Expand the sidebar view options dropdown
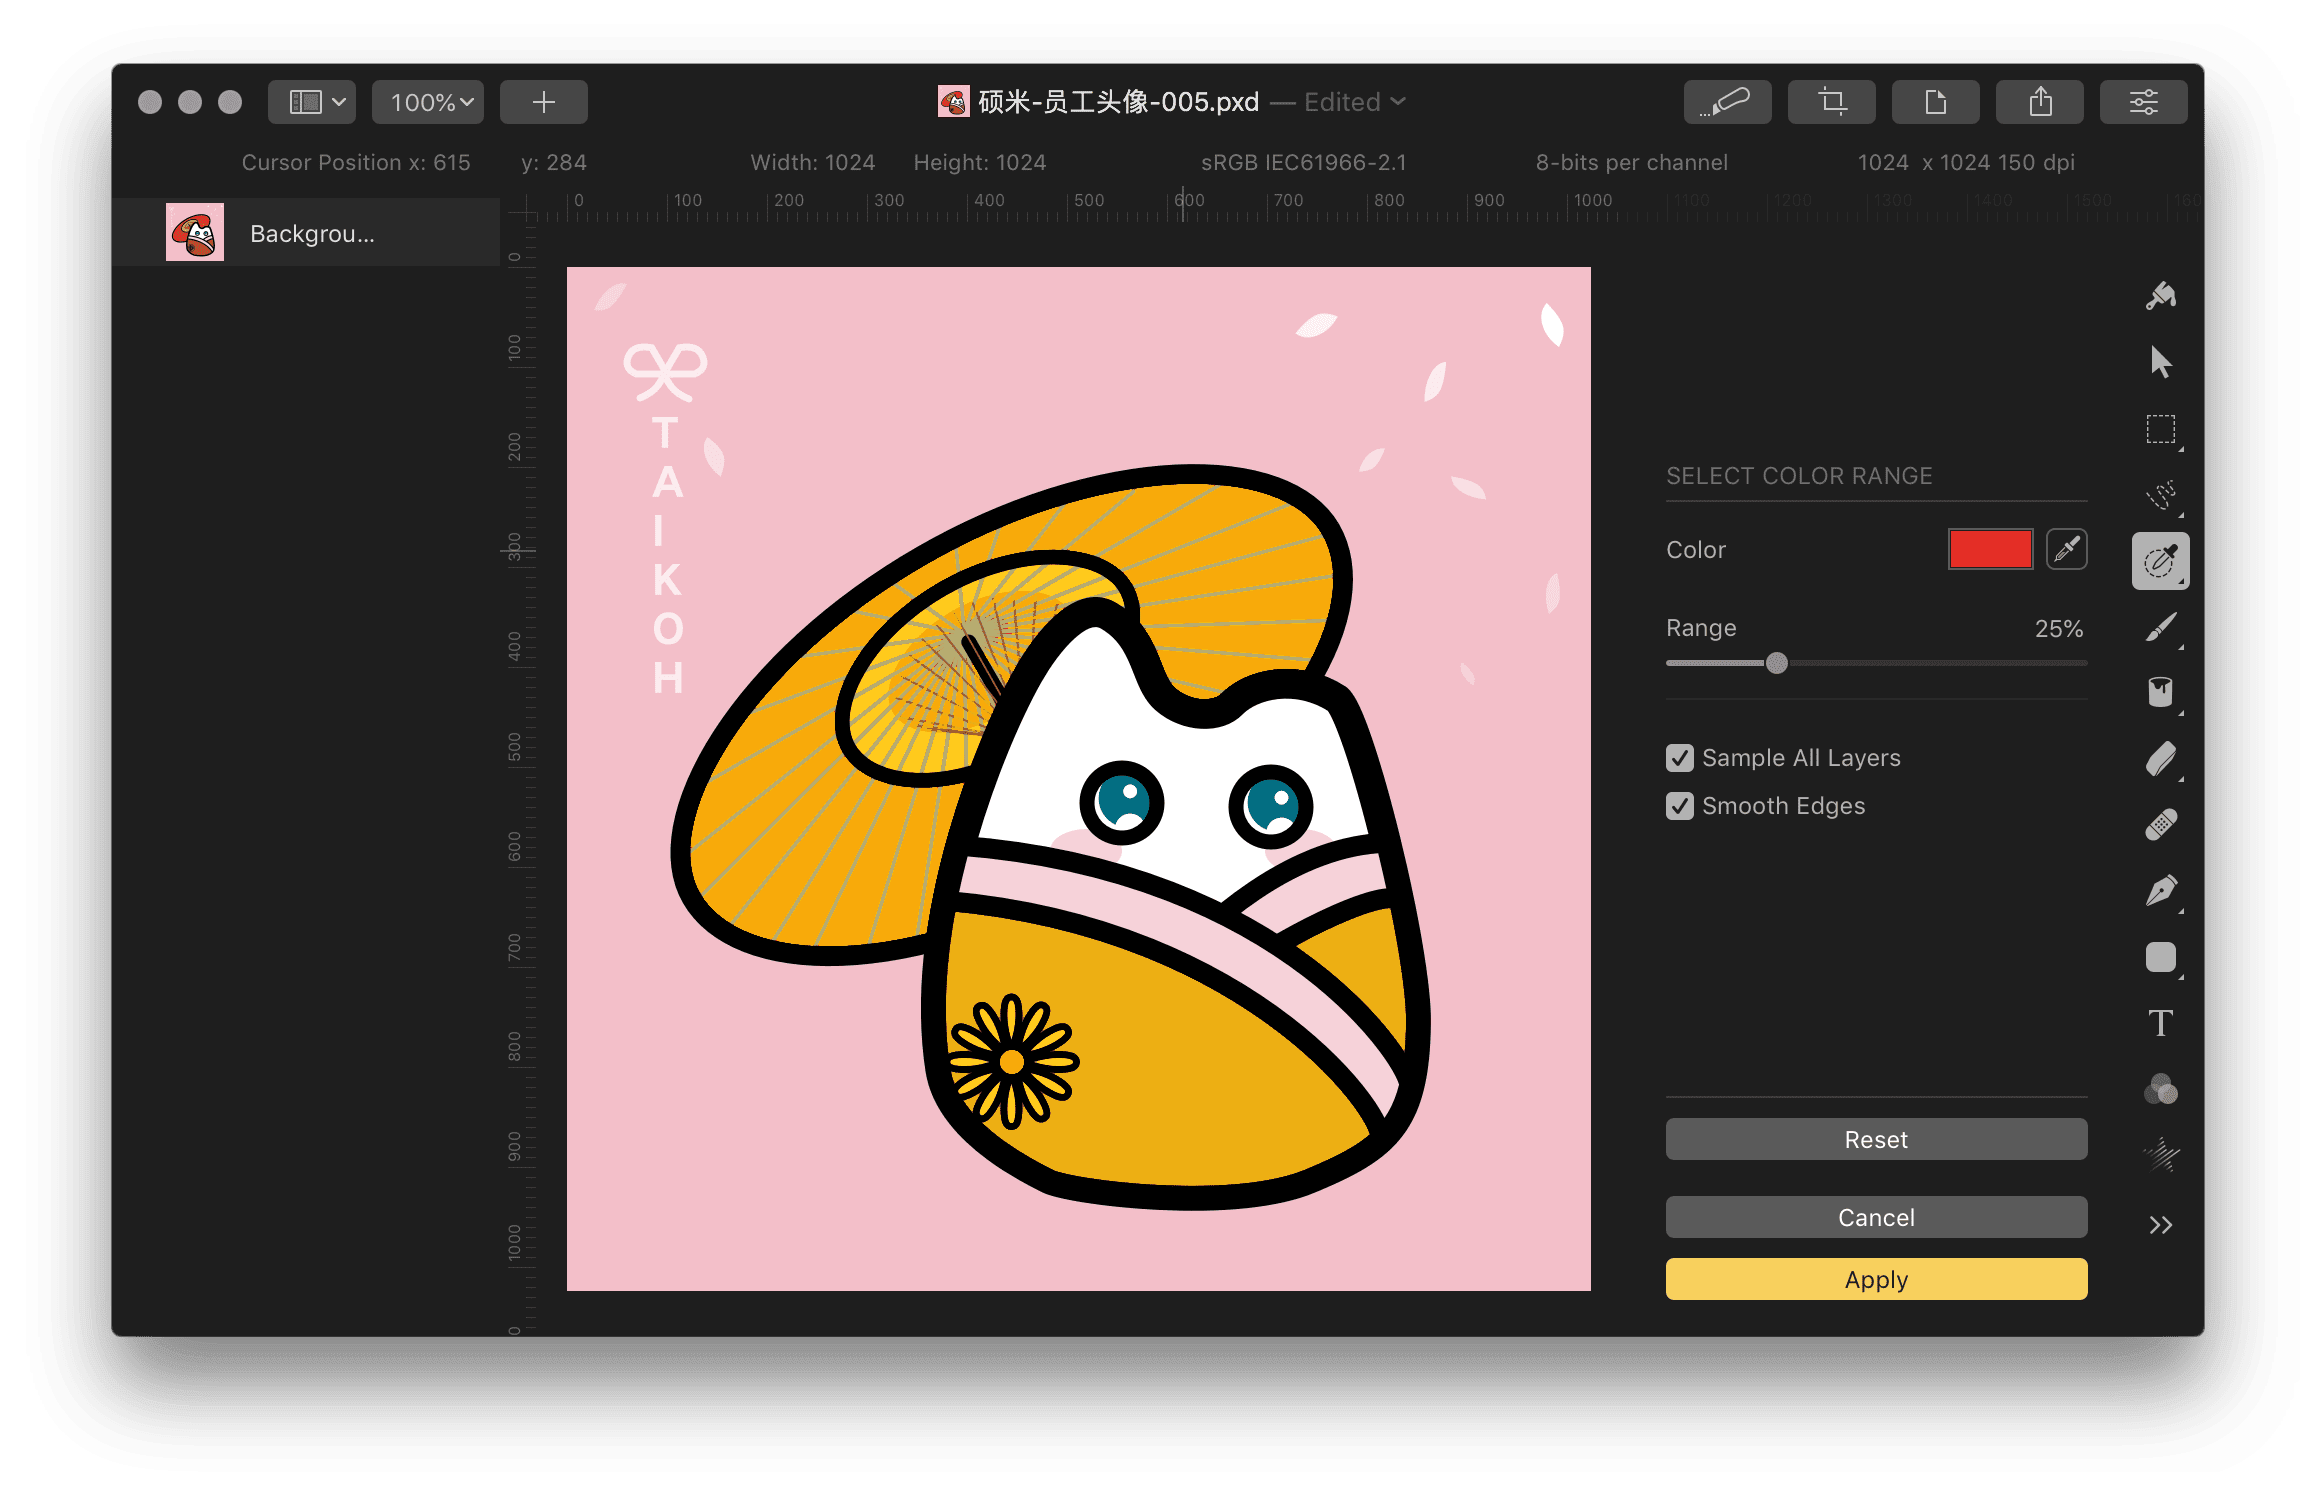This screenshot has width=2316, height=1496. coord(312,102)
